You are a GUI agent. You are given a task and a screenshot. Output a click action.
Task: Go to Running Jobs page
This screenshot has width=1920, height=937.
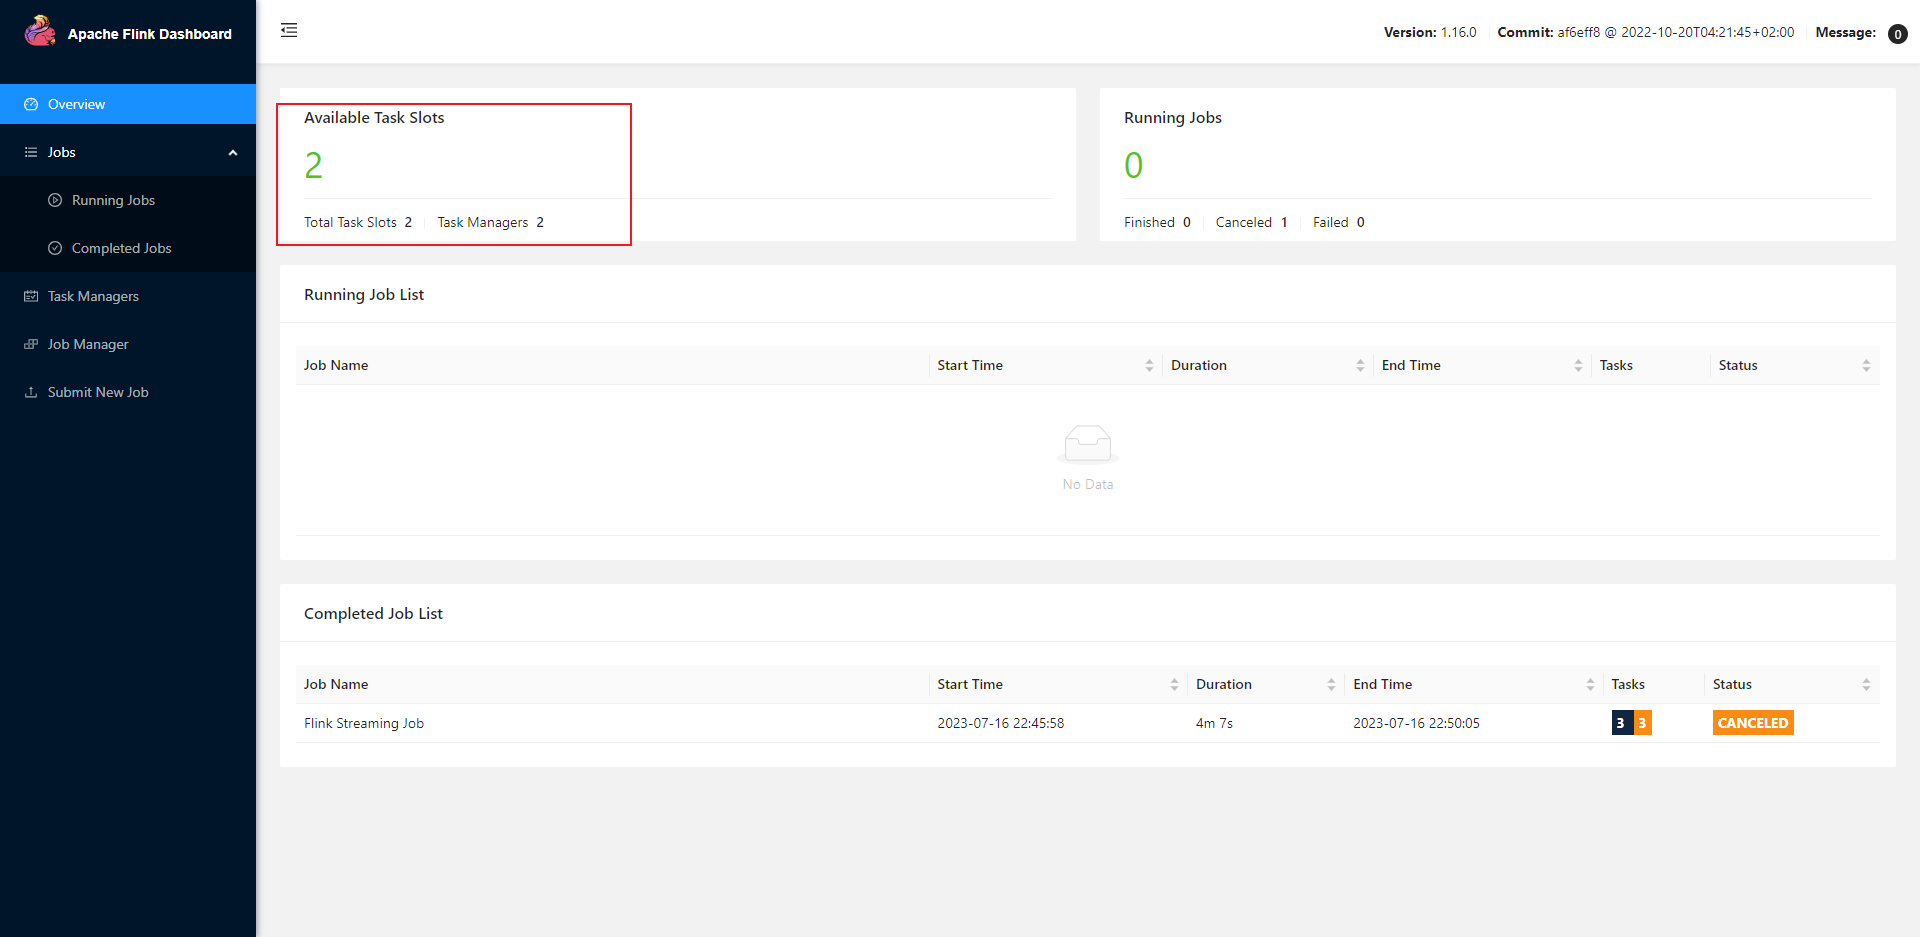point(128,200)
